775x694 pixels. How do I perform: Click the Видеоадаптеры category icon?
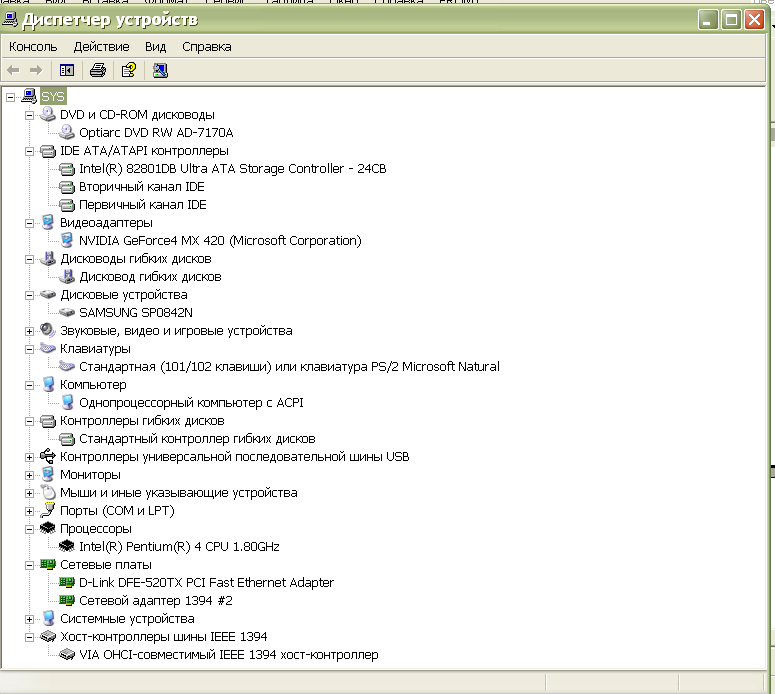click(x=48, y=222)
